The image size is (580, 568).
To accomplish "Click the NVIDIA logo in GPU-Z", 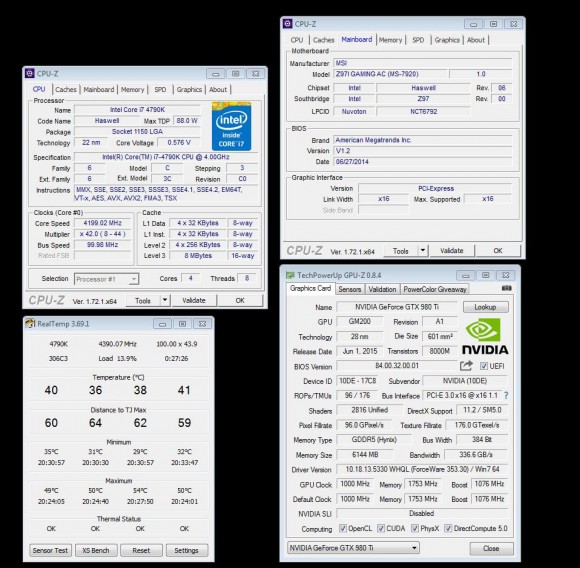I will click(485, 336).
